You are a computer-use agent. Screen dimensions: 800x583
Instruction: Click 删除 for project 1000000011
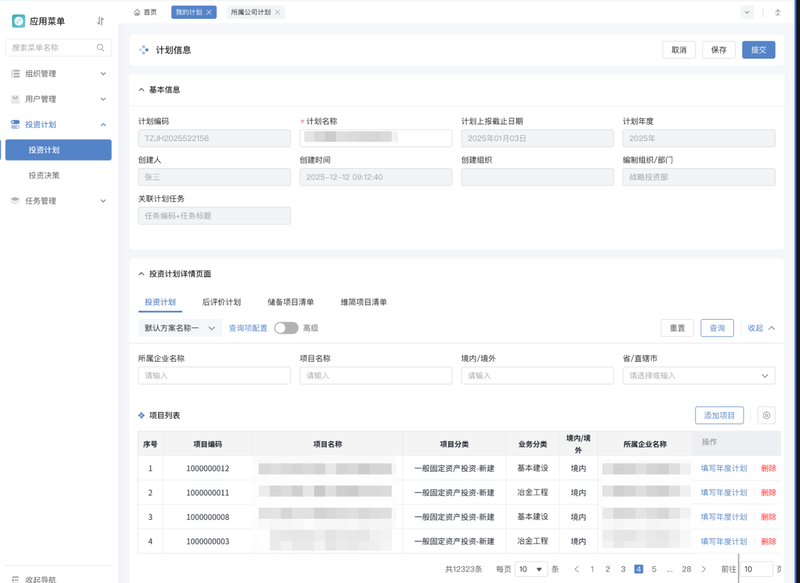768,493
